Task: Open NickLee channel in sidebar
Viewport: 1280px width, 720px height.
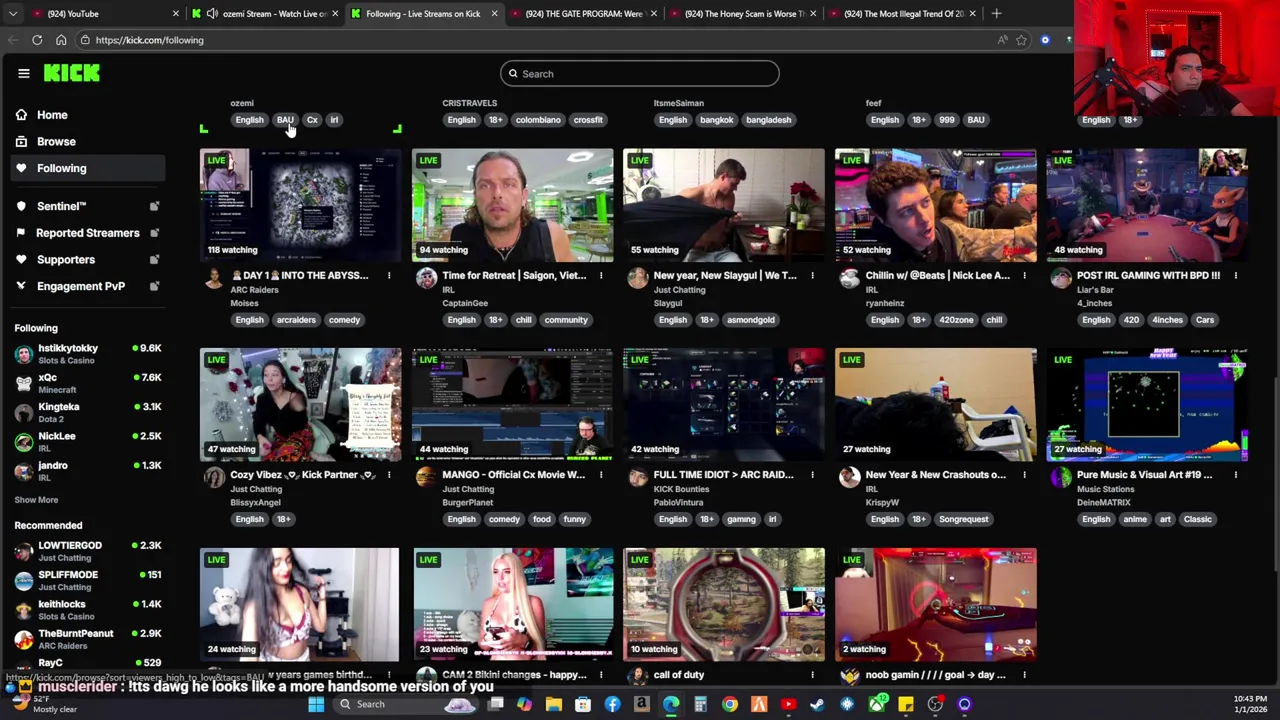Action: 88,441
